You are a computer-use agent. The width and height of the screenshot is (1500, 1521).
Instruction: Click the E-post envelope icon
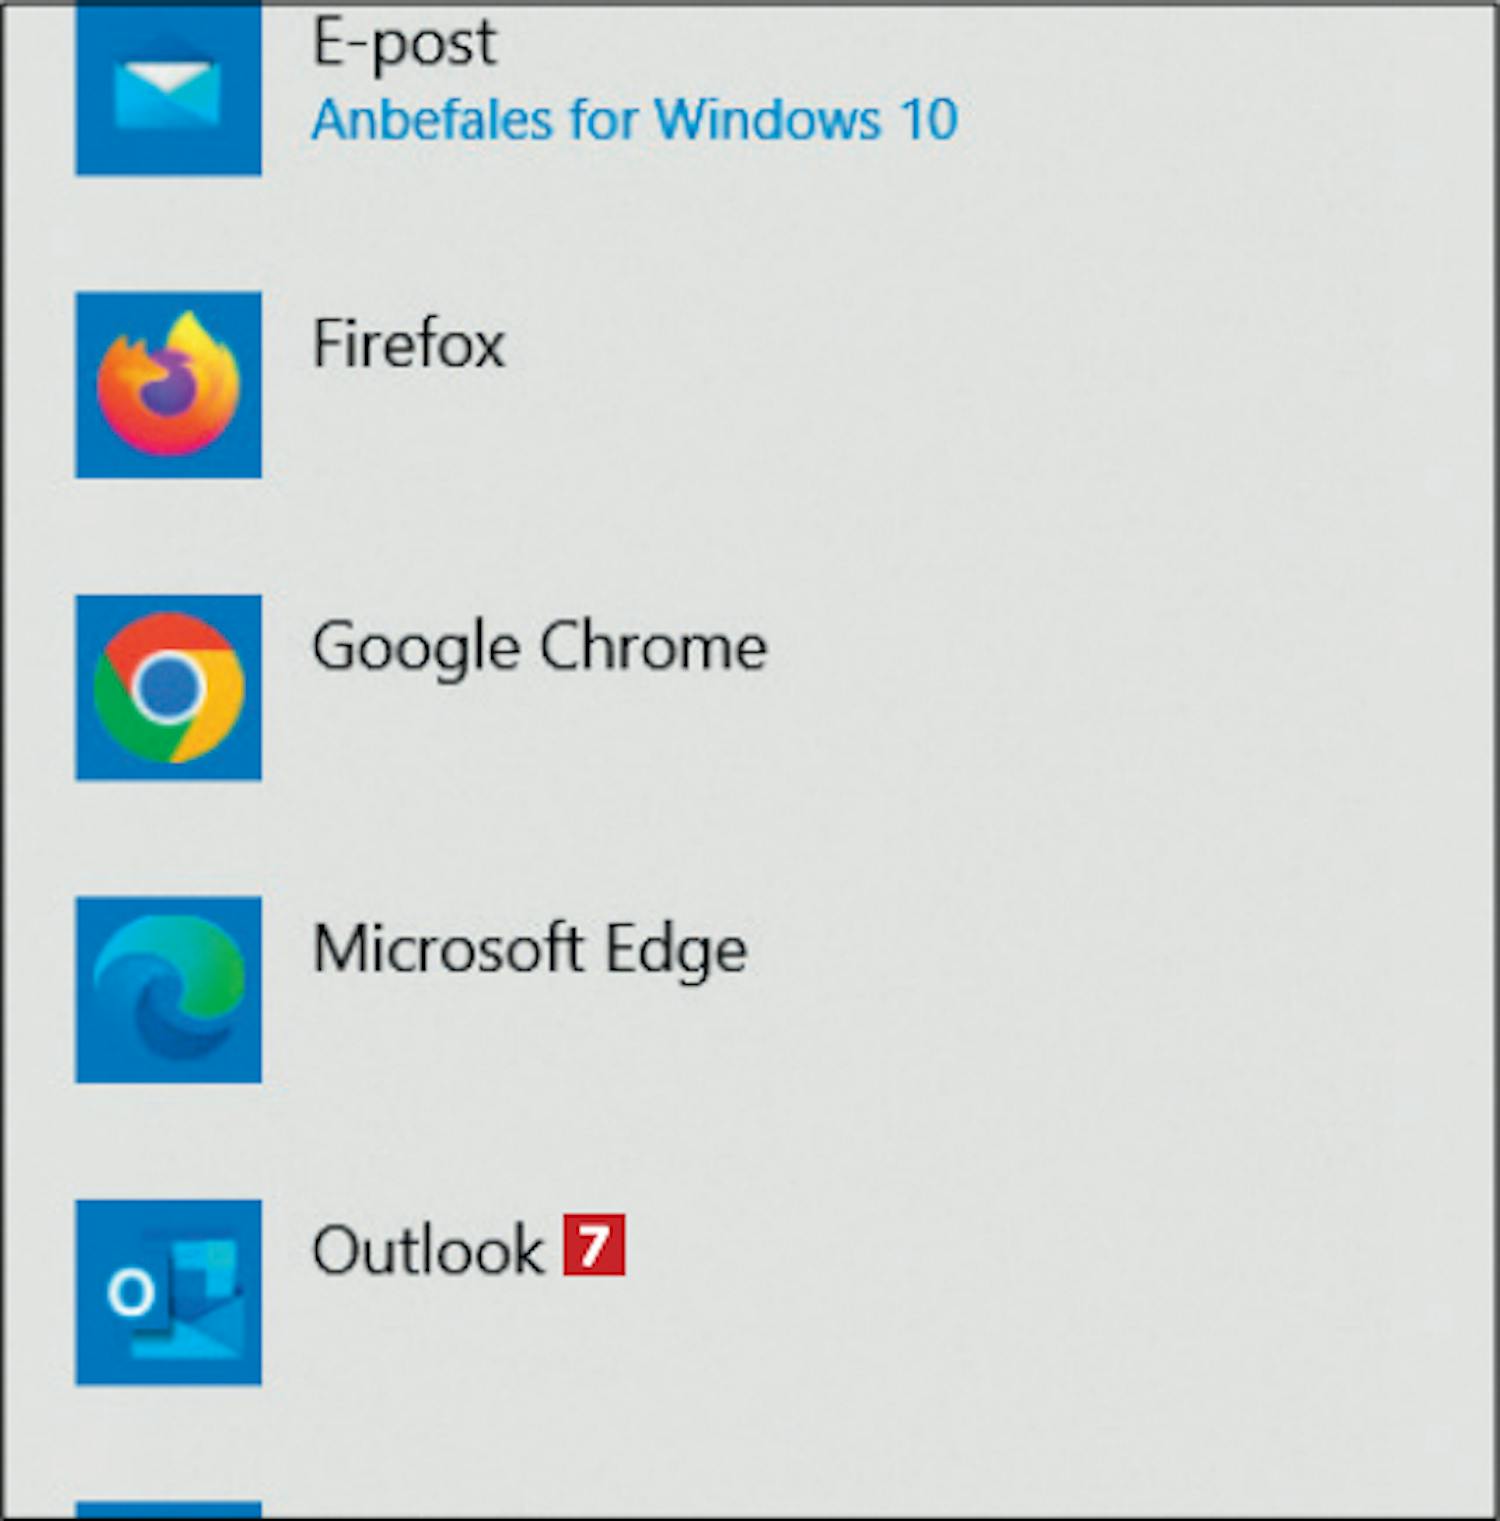(x=168, y=88)
